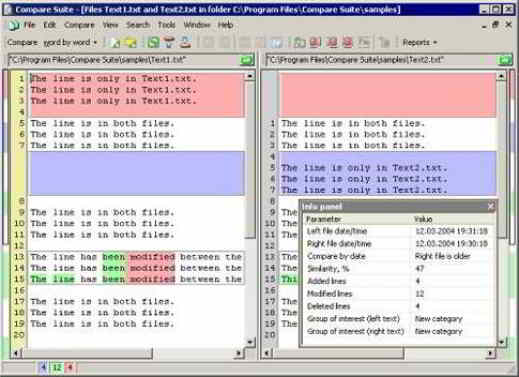
Task: Click the blue added-lines counter showing 4 in the status bar
Action: 43,367
